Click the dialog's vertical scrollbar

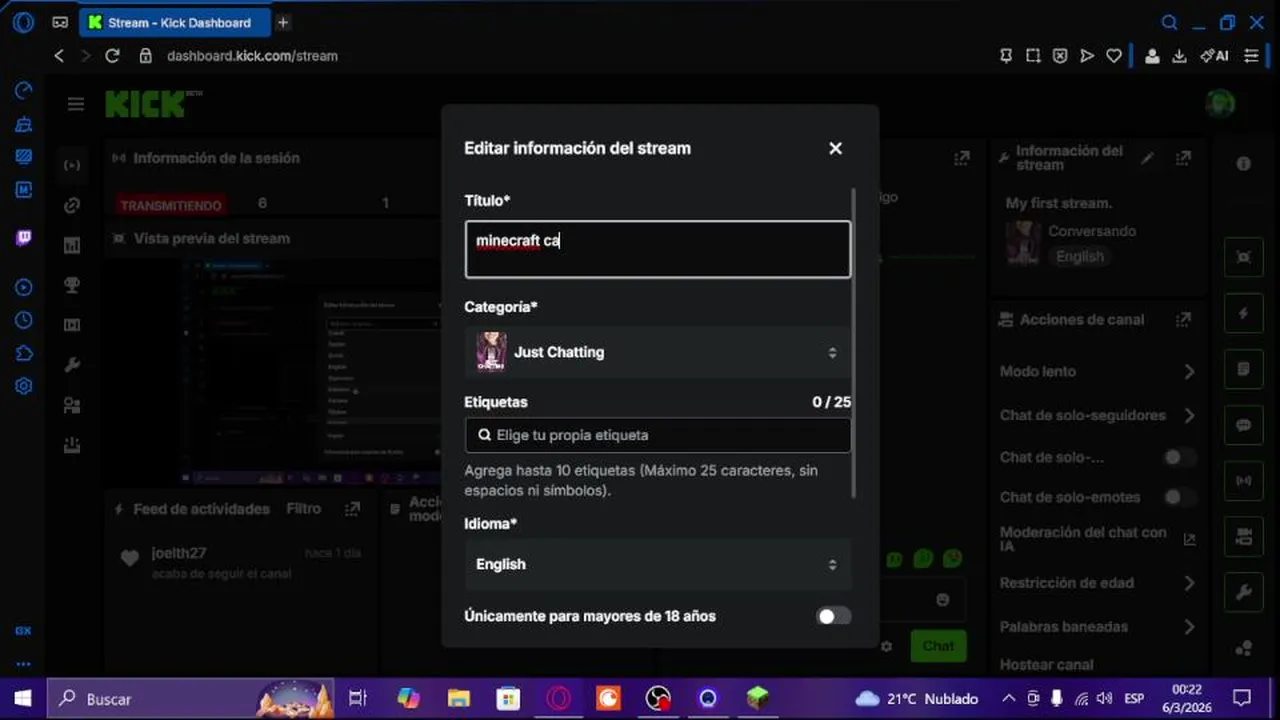pyautogui.click(x=854, y=343)
